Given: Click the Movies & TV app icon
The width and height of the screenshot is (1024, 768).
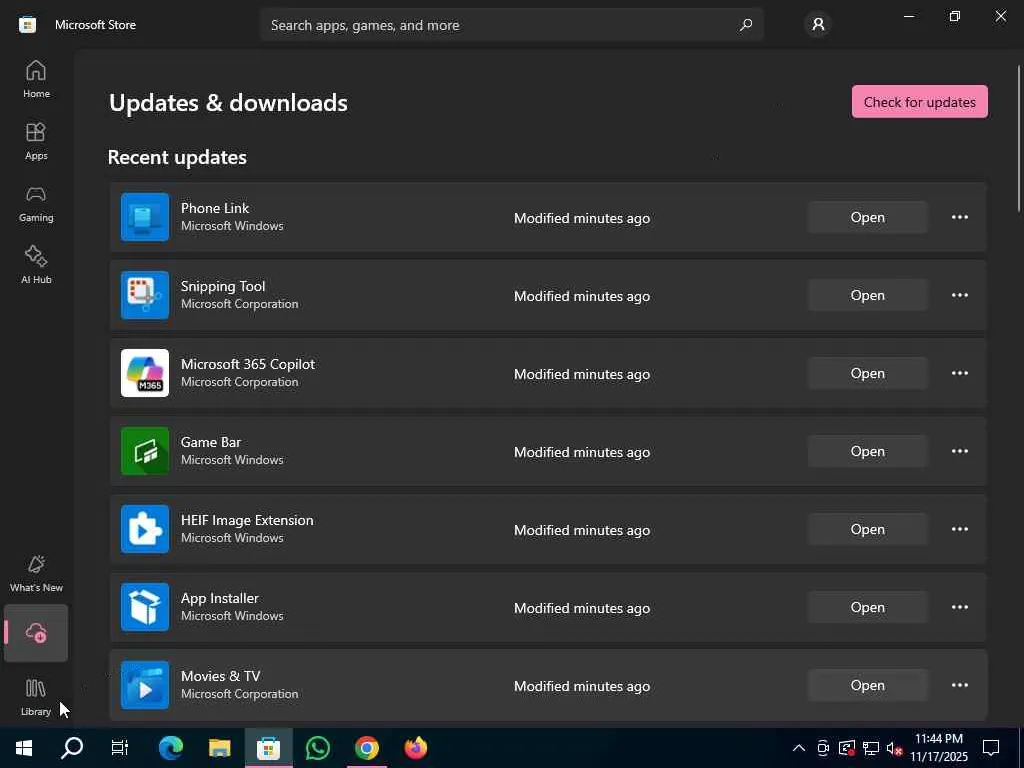Looking at the screenshot, I should (x=145, y=685).
